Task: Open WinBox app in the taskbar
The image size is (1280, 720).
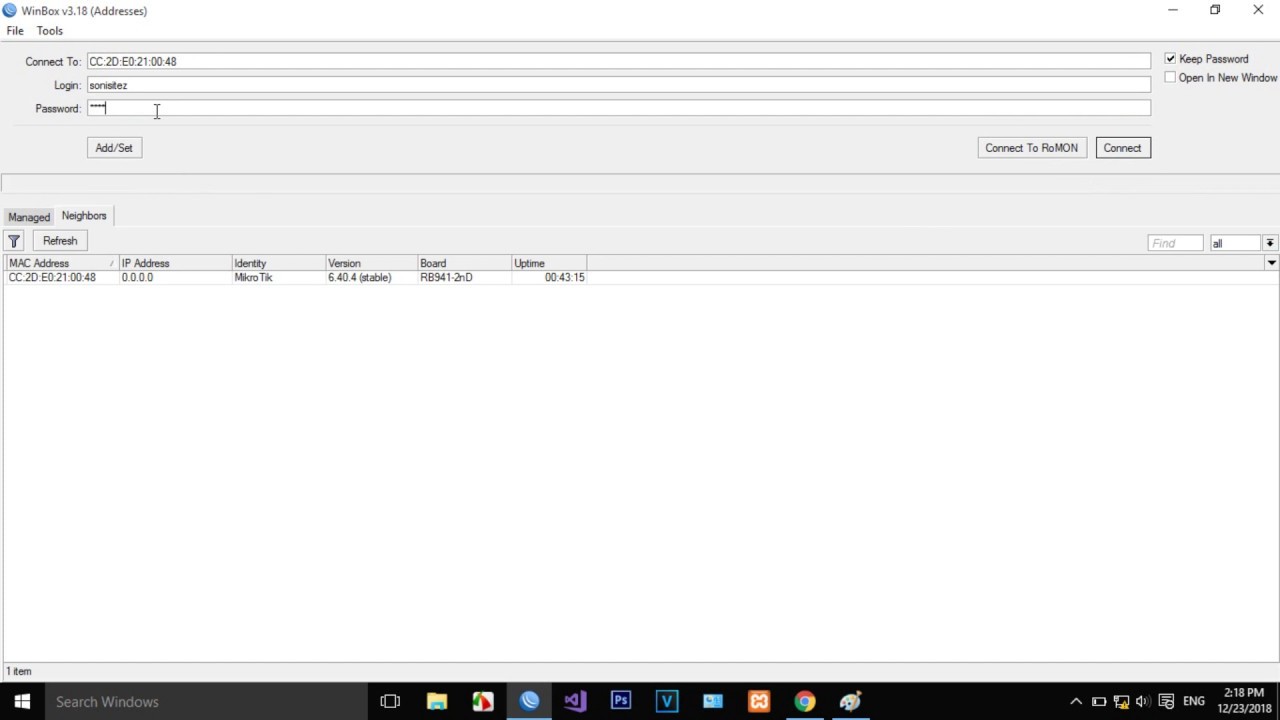Action: click(529, 701)
